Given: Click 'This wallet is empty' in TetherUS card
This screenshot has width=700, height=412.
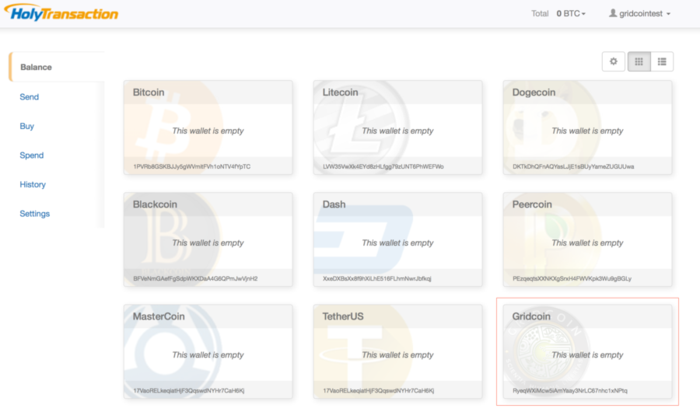Looking at the screenshot, I should [398, 355].
